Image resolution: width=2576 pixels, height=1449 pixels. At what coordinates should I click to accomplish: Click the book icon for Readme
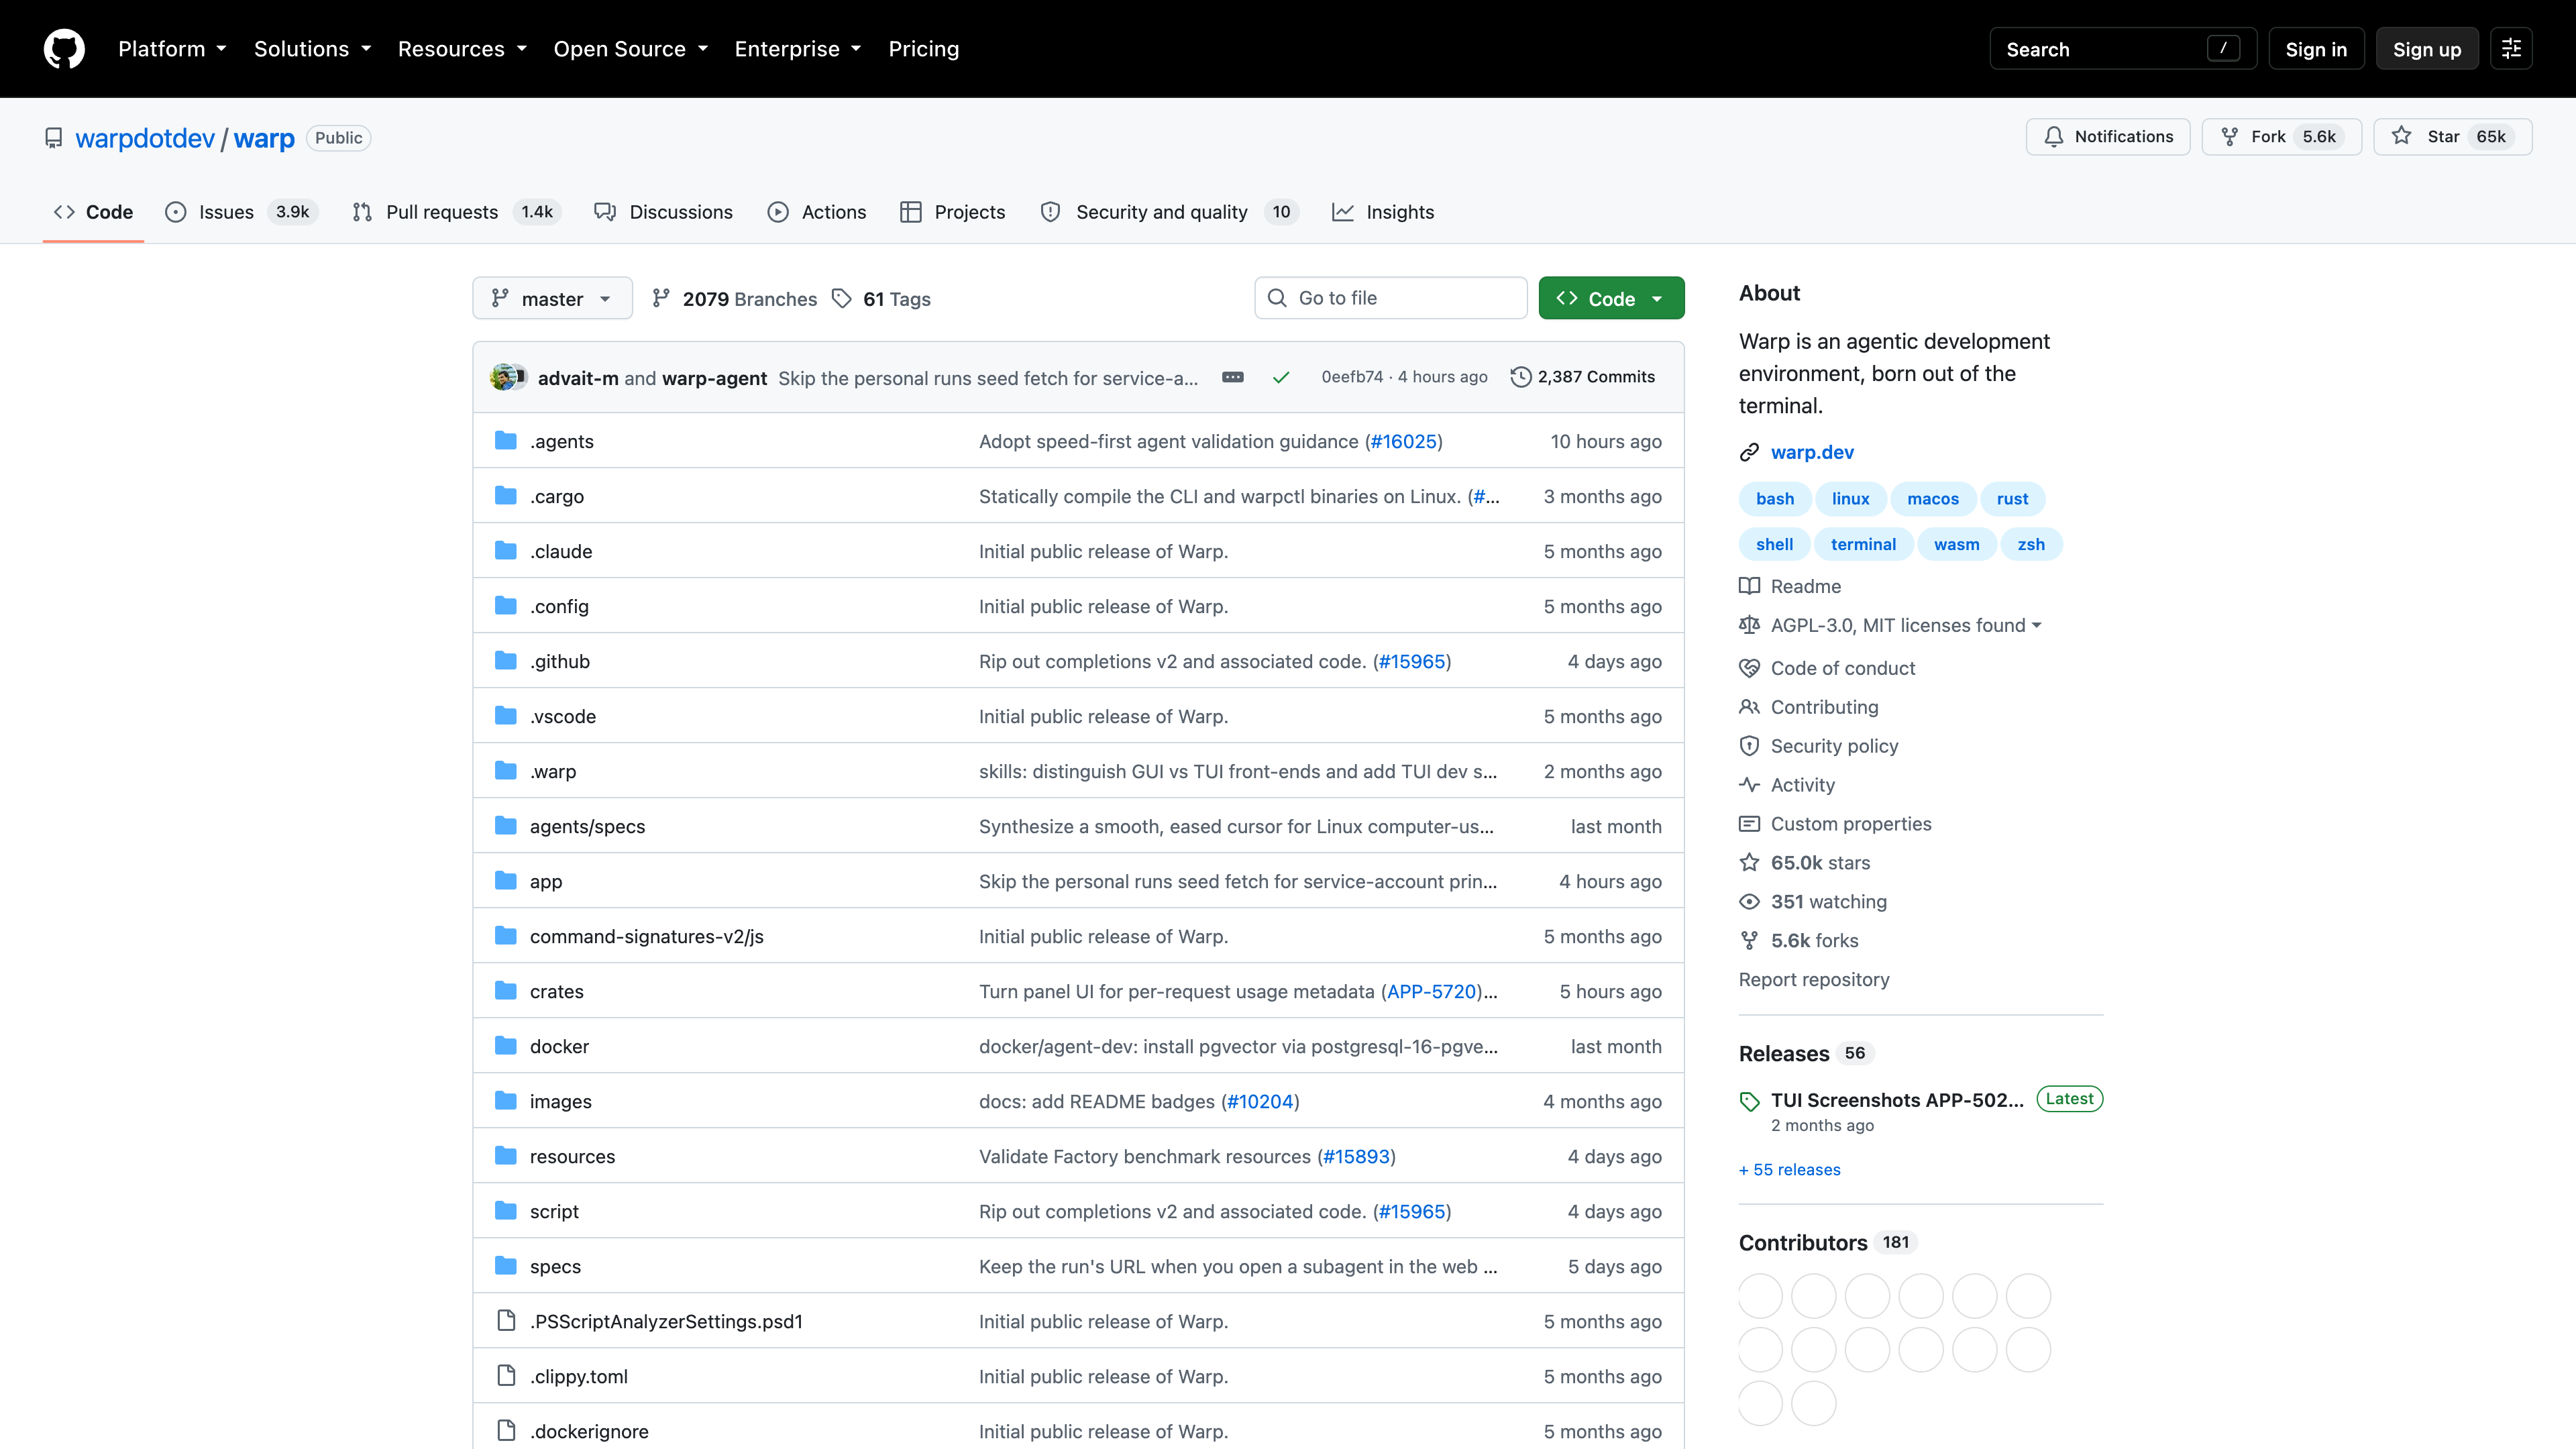pos(1749,586)
